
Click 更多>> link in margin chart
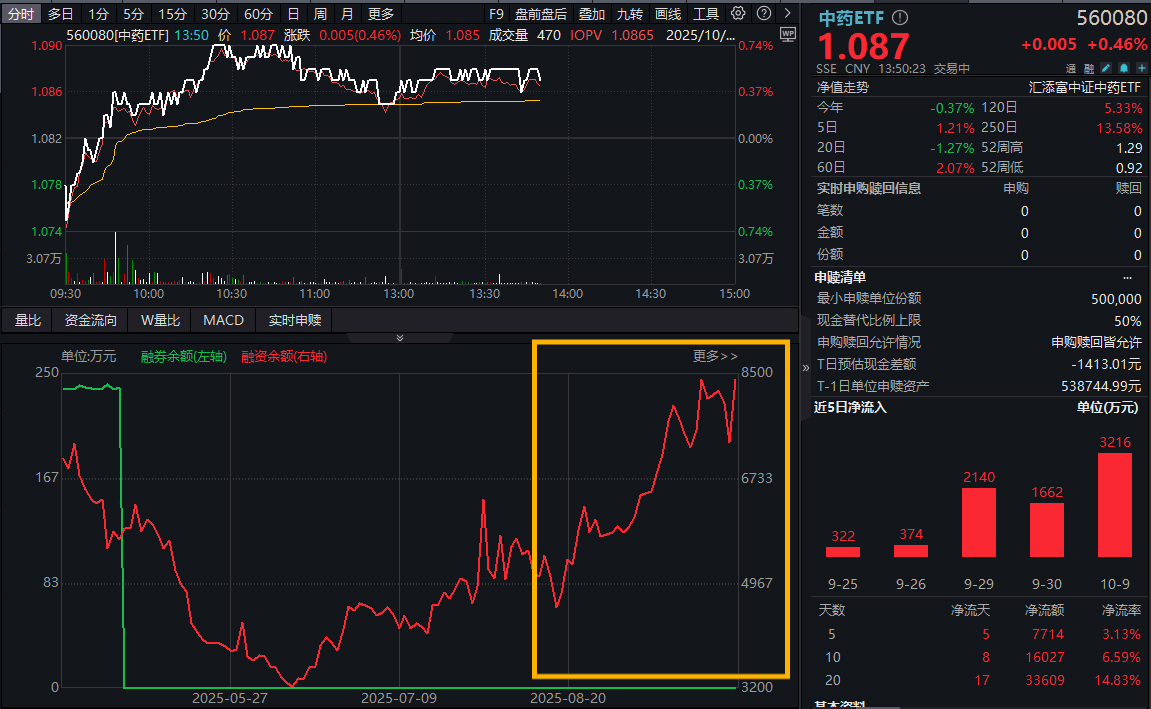715,356
